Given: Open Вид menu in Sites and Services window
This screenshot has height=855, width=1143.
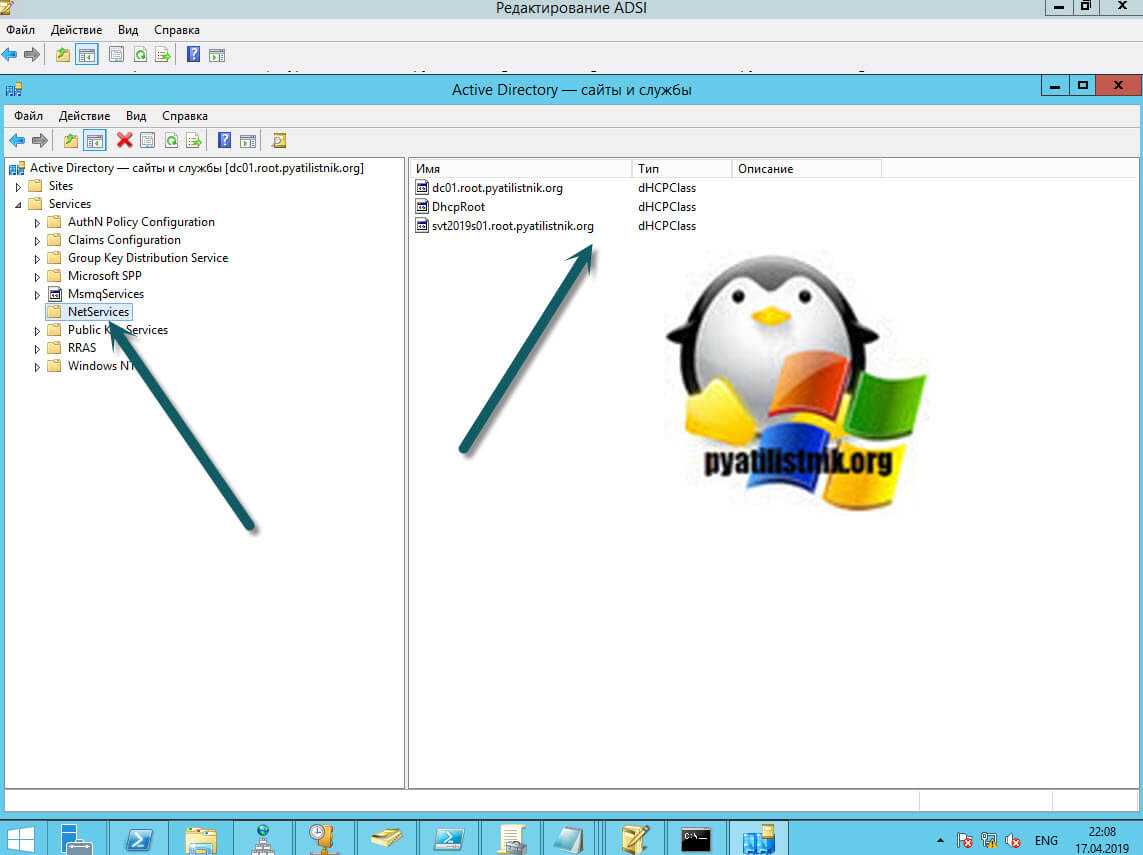Looking at the screenshot, I should point(136,116).
